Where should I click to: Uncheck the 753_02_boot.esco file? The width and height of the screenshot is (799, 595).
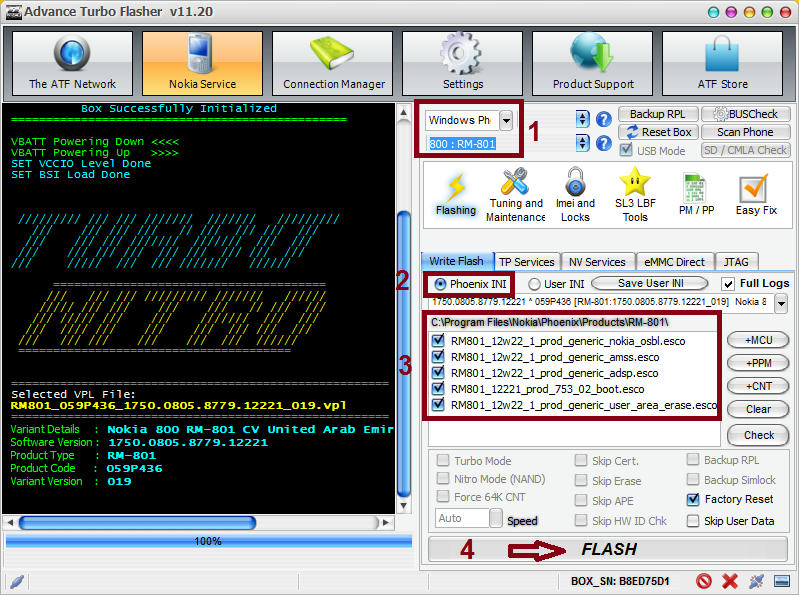[x=438, y=388]
